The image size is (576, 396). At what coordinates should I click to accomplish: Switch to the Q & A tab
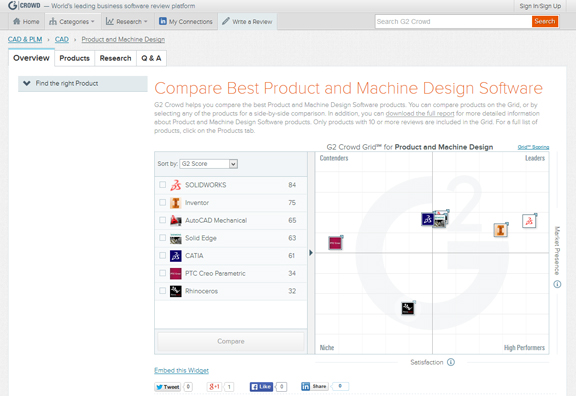151,58
